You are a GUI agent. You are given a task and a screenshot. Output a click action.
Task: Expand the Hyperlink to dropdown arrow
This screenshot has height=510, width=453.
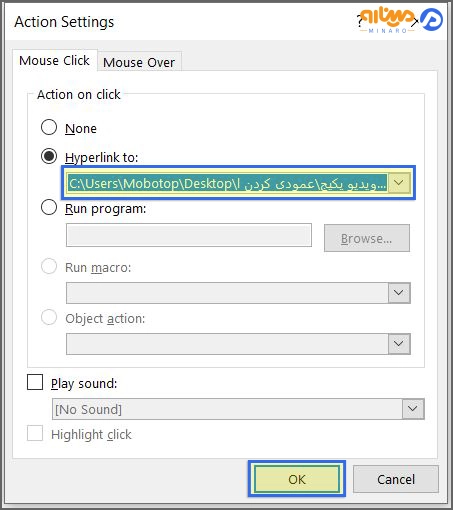coord(399,183)
